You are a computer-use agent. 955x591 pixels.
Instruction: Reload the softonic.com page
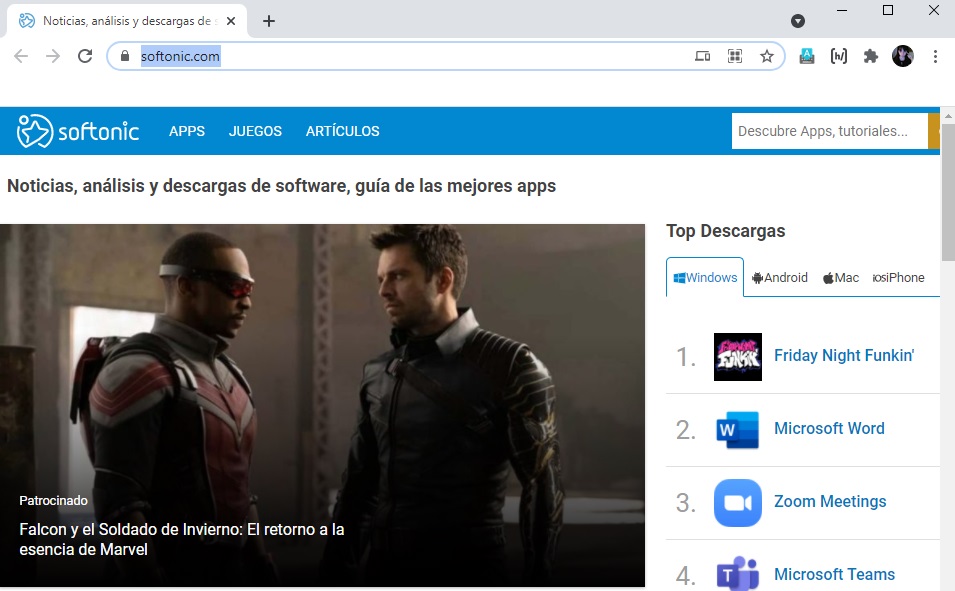(85, 56)
